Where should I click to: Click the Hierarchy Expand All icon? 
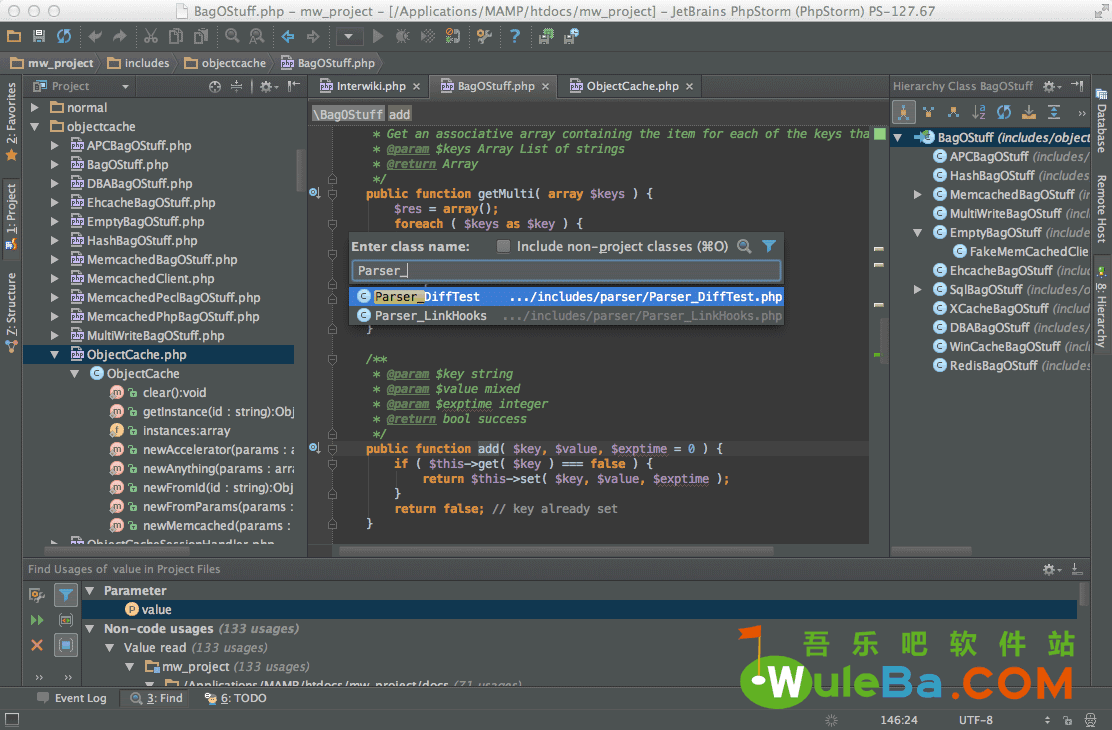pos(1054,112)
